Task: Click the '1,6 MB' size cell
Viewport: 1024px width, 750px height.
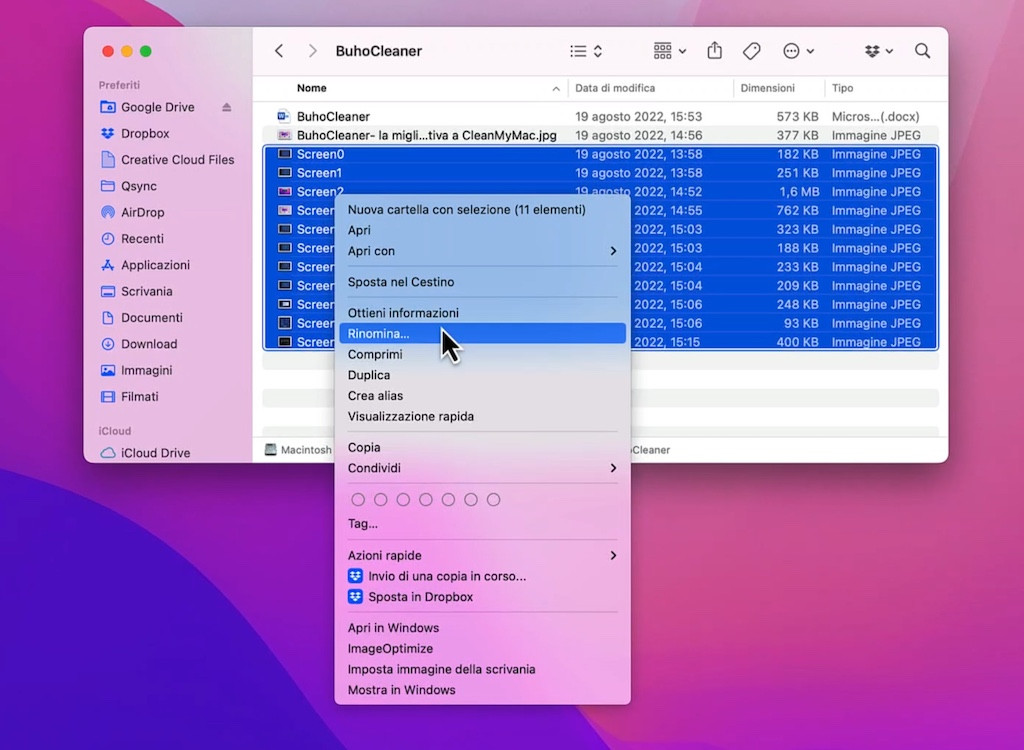Action: 799,192
